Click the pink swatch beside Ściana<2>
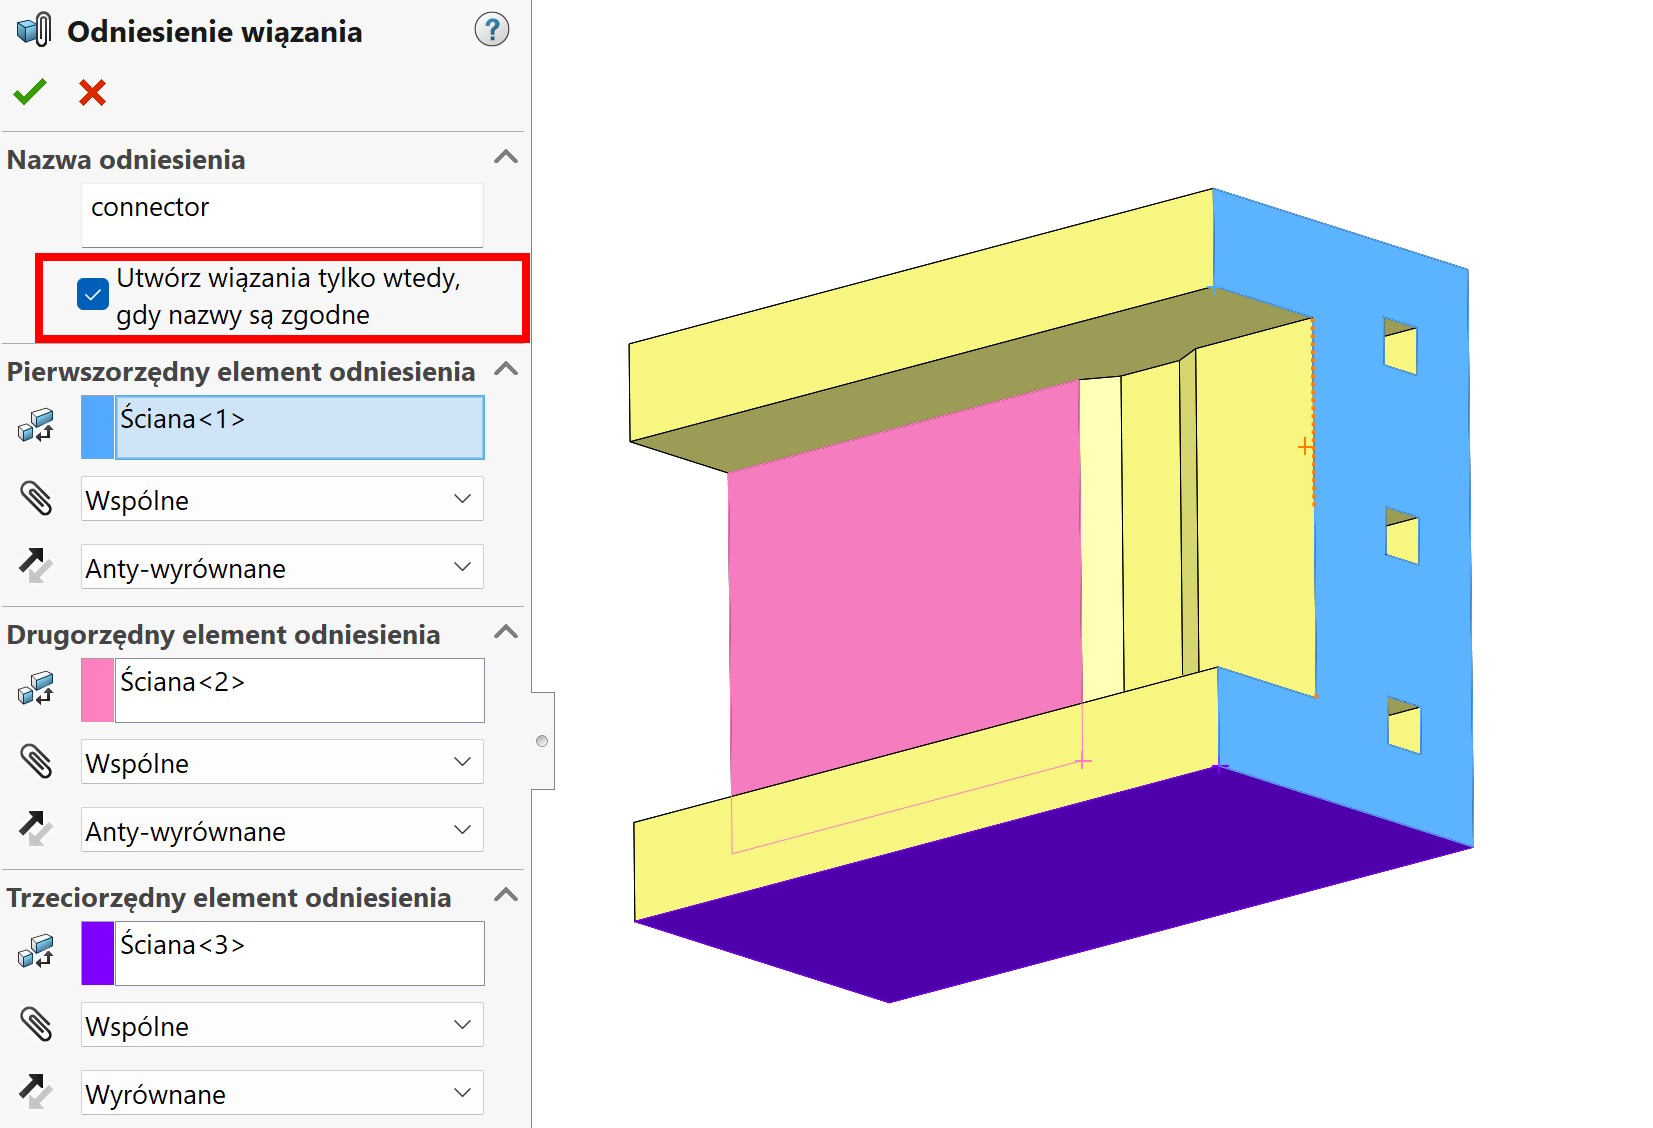This screenshot has height=1128, width=1653. (x=97, y=690)
